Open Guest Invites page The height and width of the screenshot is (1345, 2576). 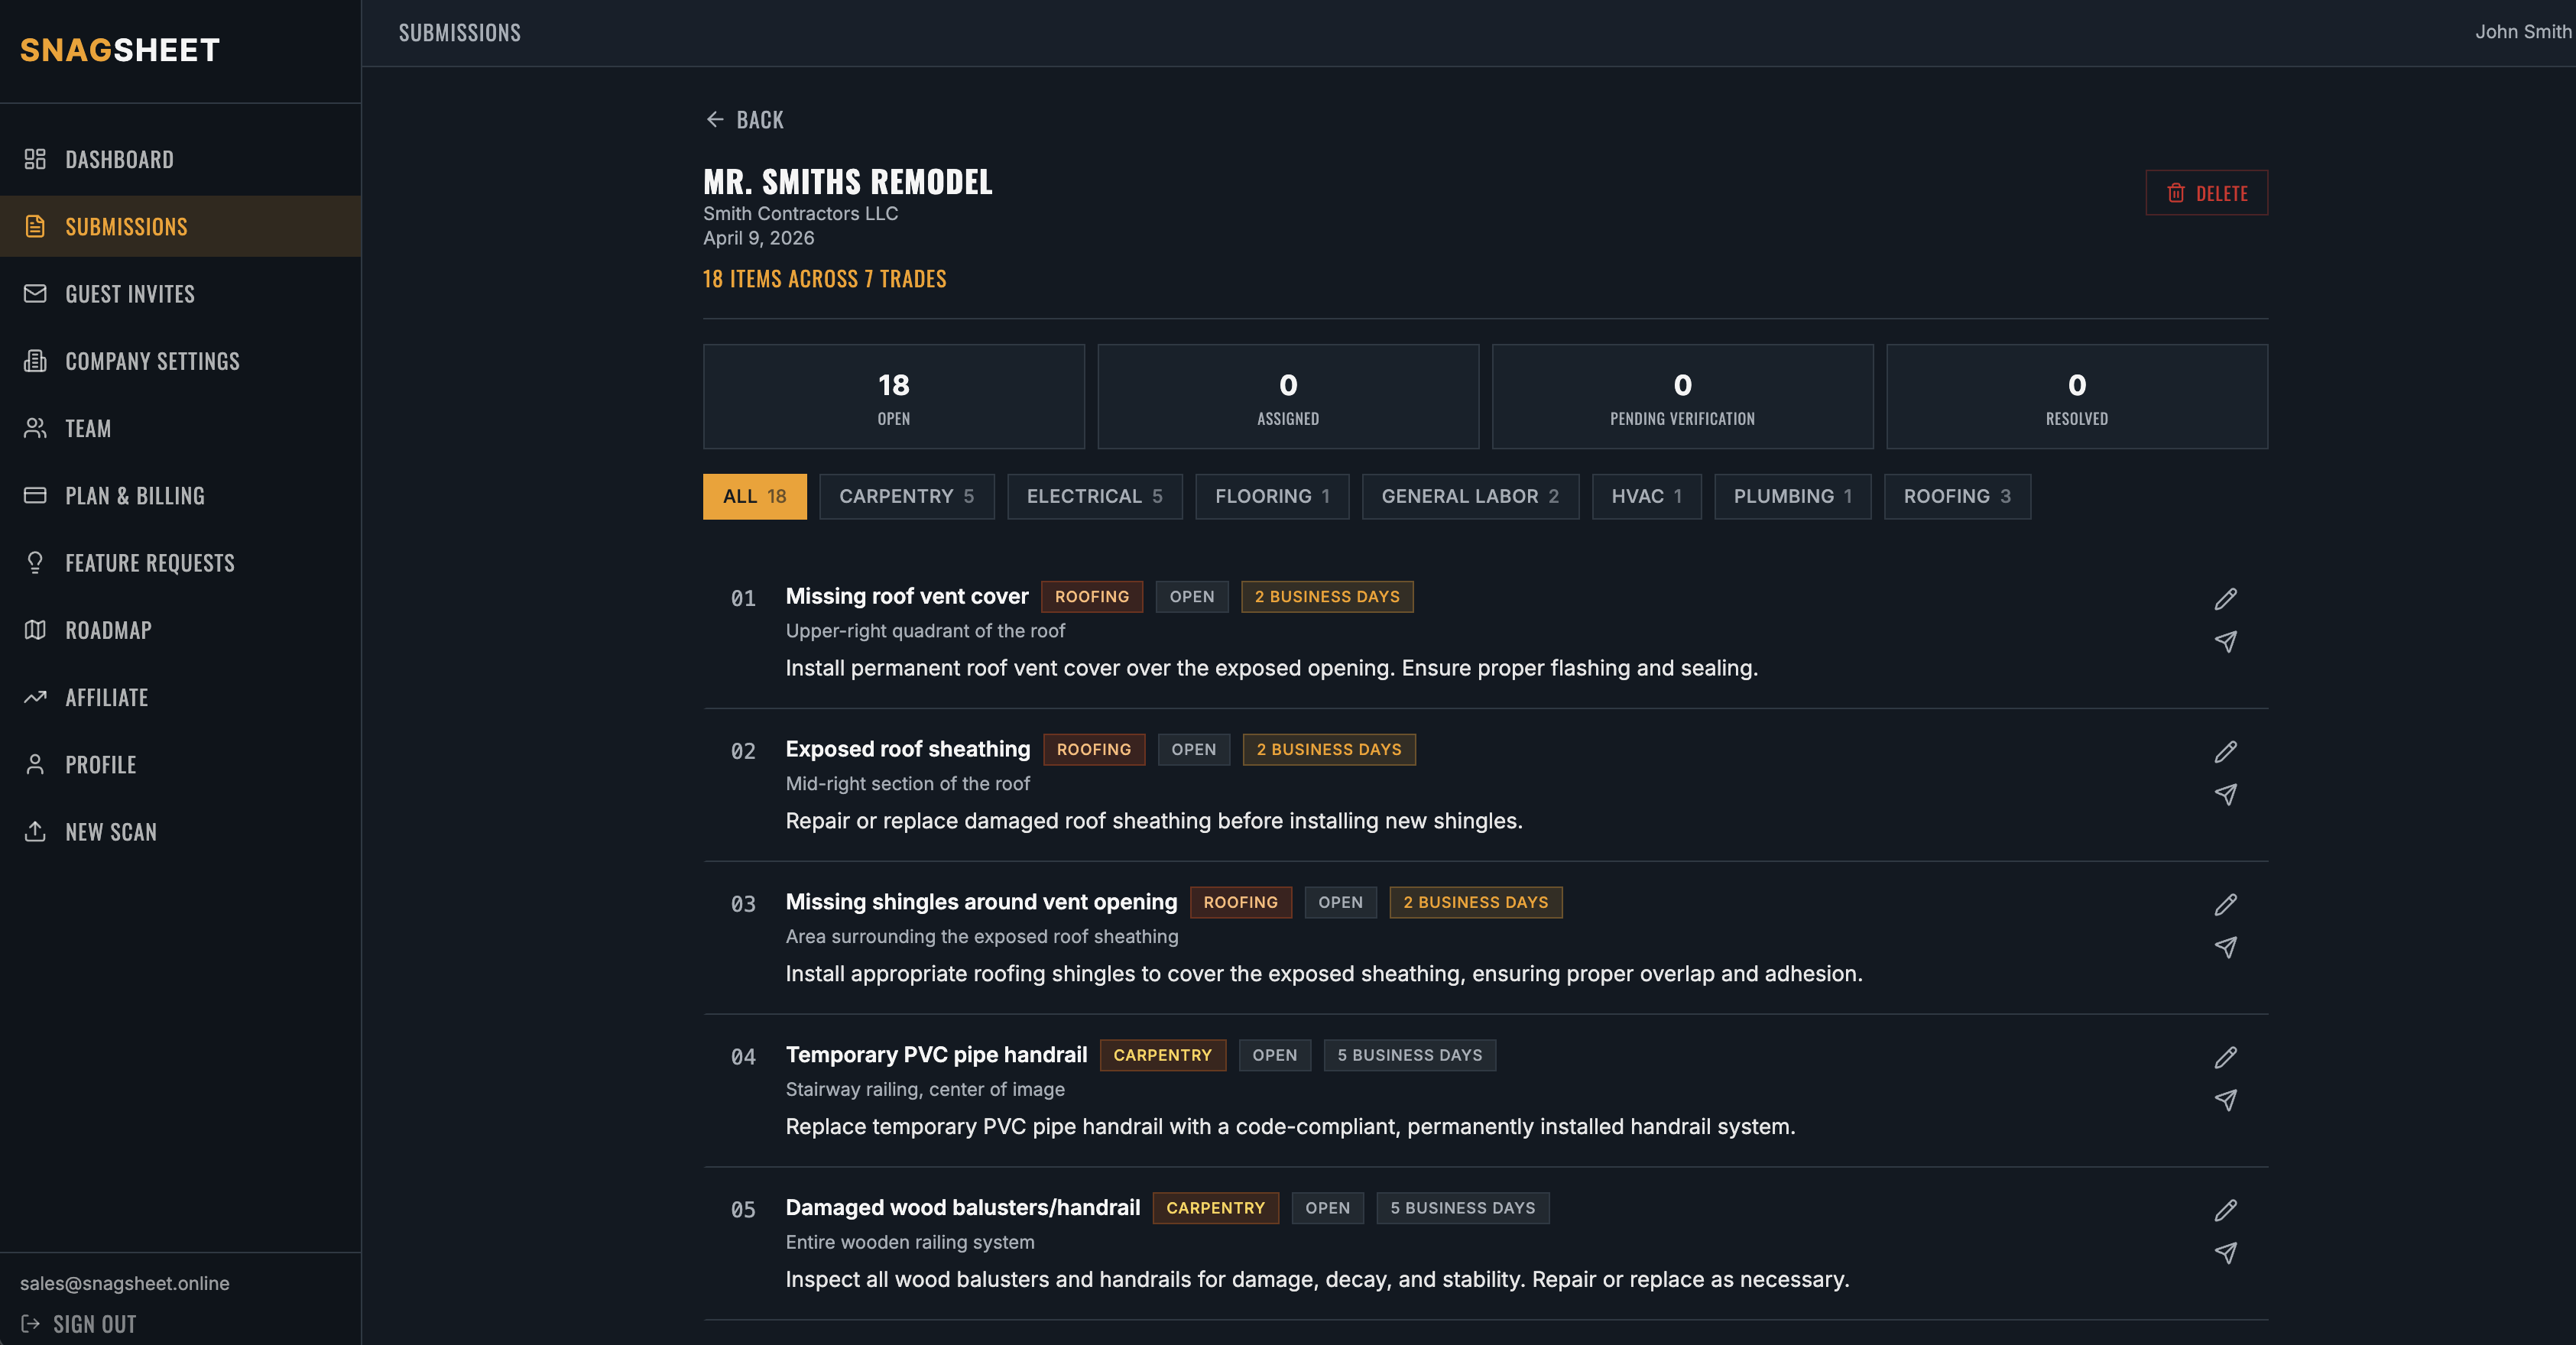coord(180,293)
